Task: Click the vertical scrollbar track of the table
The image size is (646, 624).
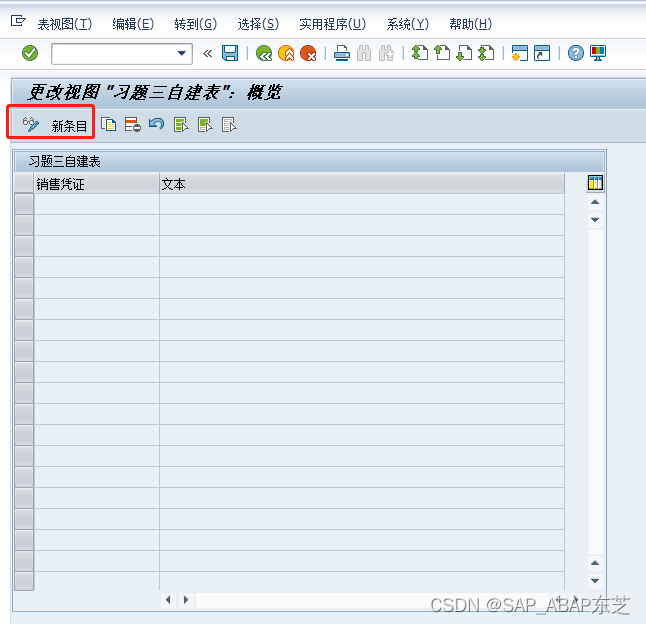Action: click(x=595, y=391)
